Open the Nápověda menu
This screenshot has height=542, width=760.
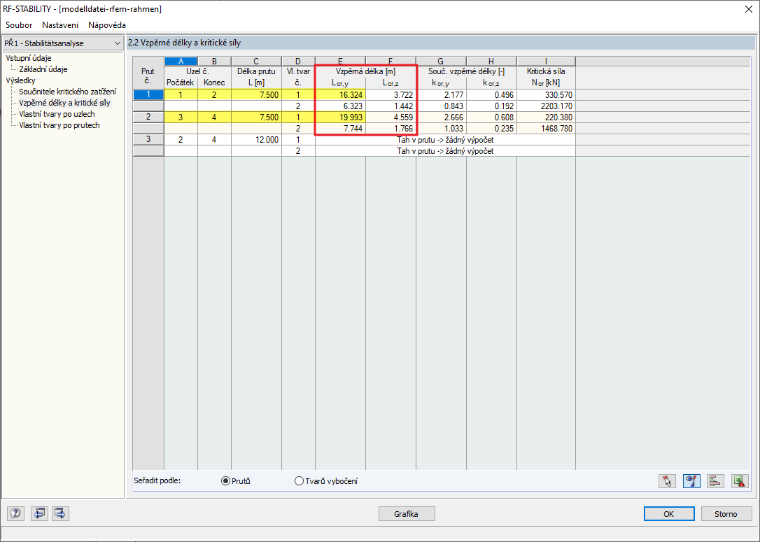pos(107,25)
